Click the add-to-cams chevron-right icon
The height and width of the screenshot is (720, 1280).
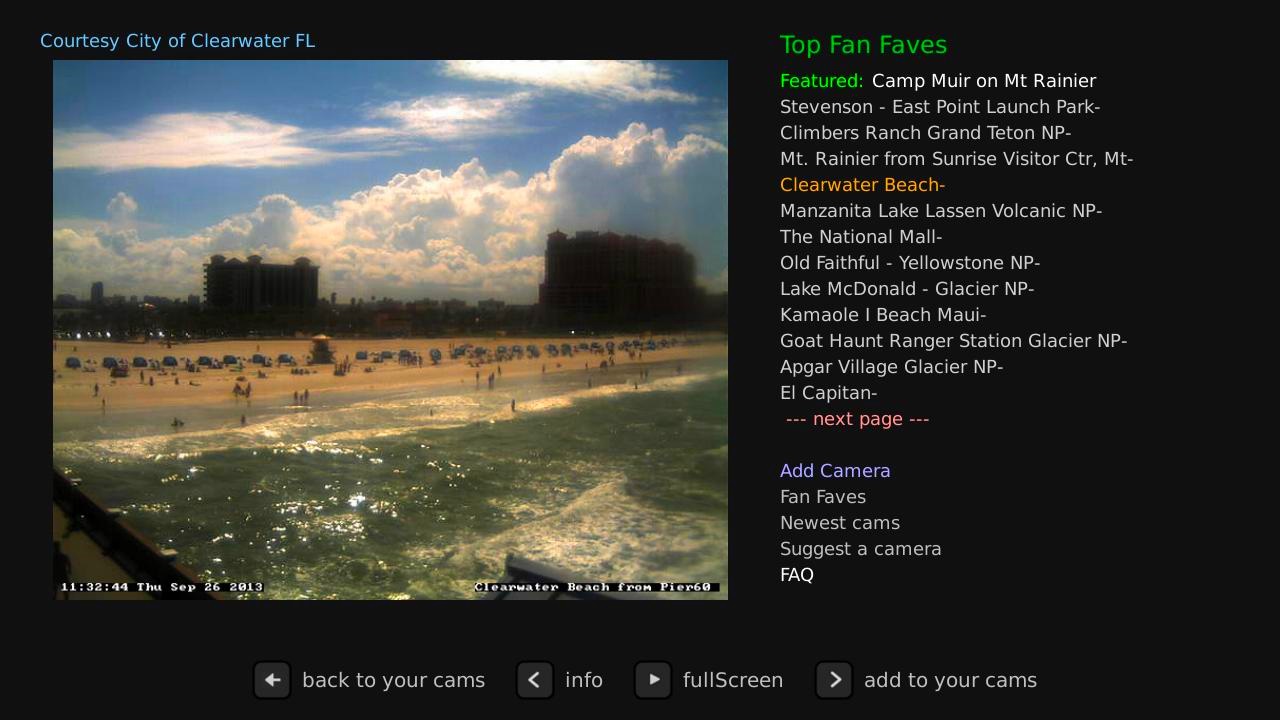(834, 680)
